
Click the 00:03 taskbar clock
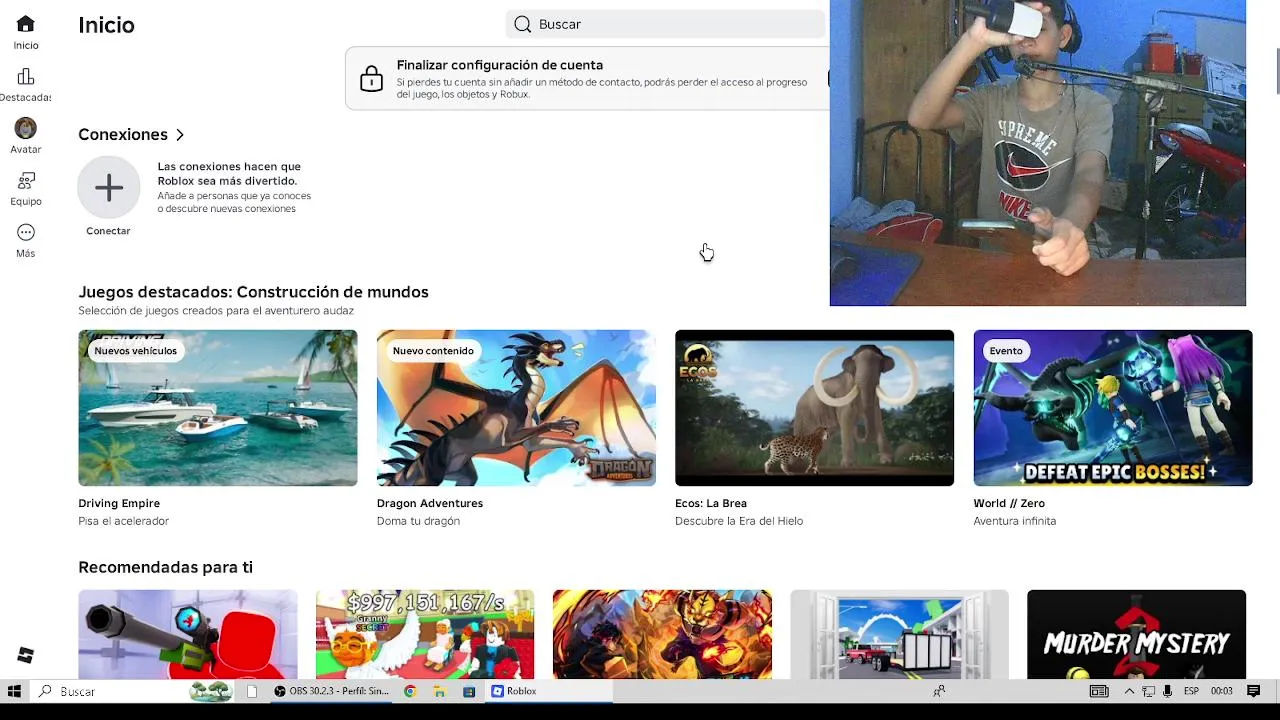(1221, 691)
